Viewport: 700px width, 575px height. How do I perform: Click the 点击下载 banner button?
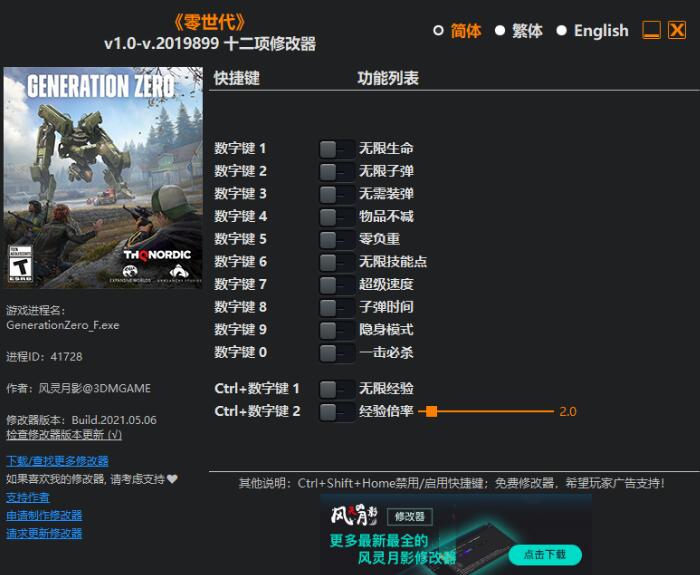[x=545, y=554]
